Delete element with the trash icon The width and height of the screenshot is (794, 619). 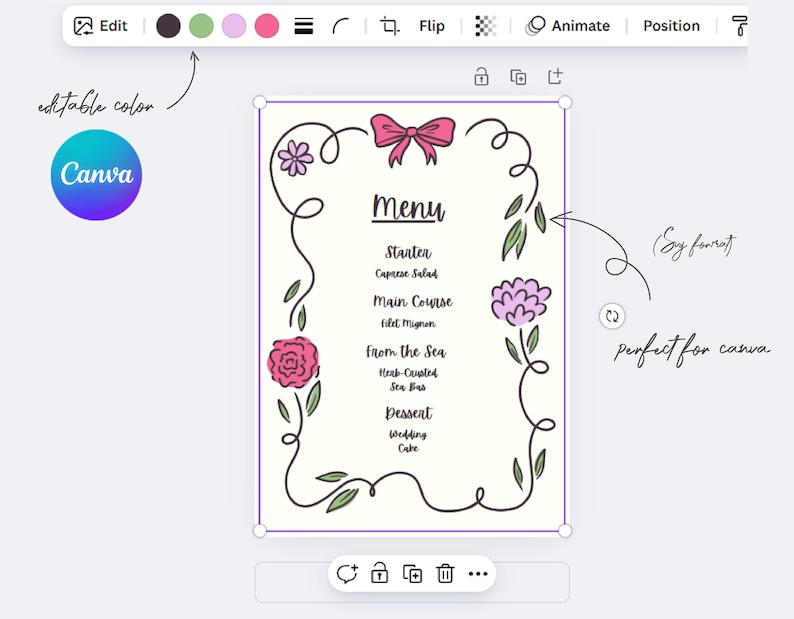tap(445, 573)
